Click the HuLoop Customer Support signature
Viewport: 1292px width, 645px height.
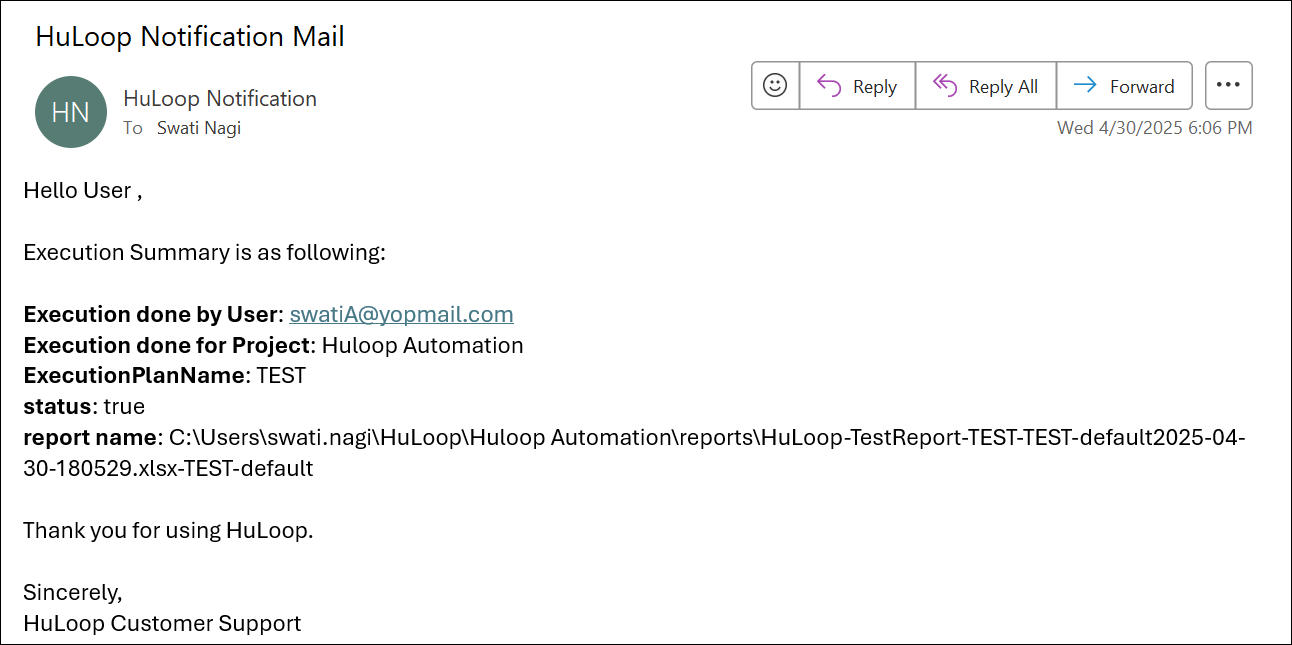[x=162, y=623]
